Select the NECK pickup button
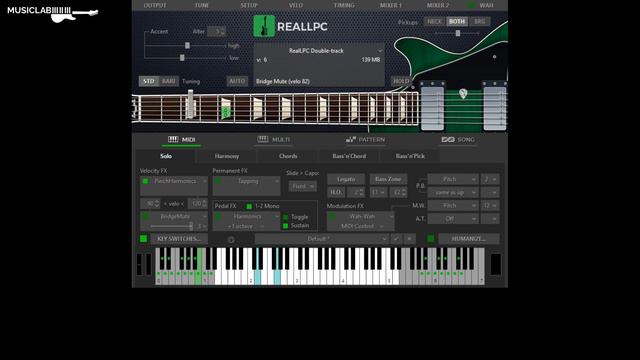Viewport: 640px width, 360px height. click(x=434, y=22)
